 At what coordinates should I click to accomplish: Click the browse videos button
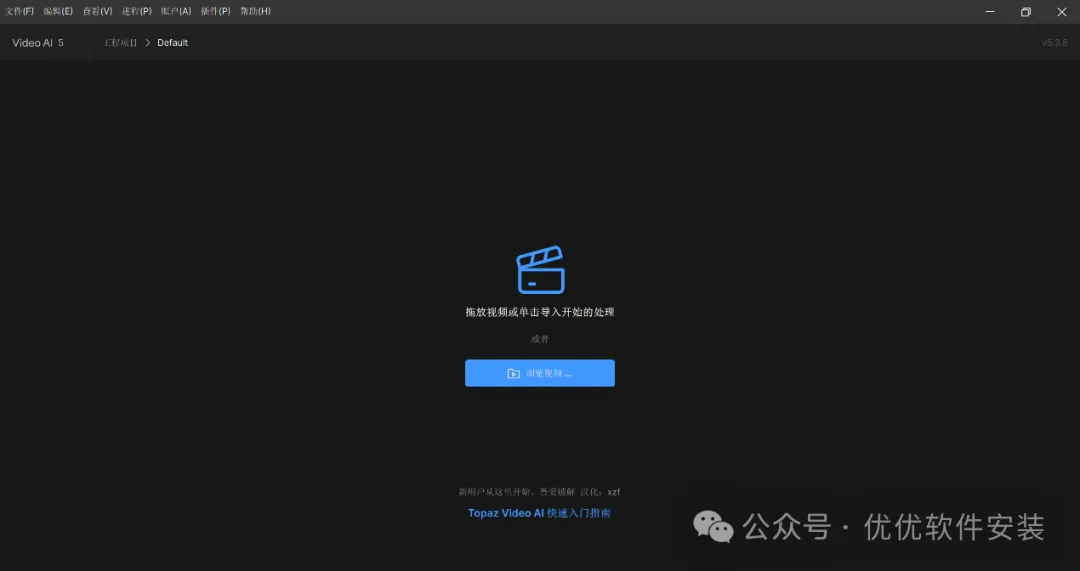539,373
